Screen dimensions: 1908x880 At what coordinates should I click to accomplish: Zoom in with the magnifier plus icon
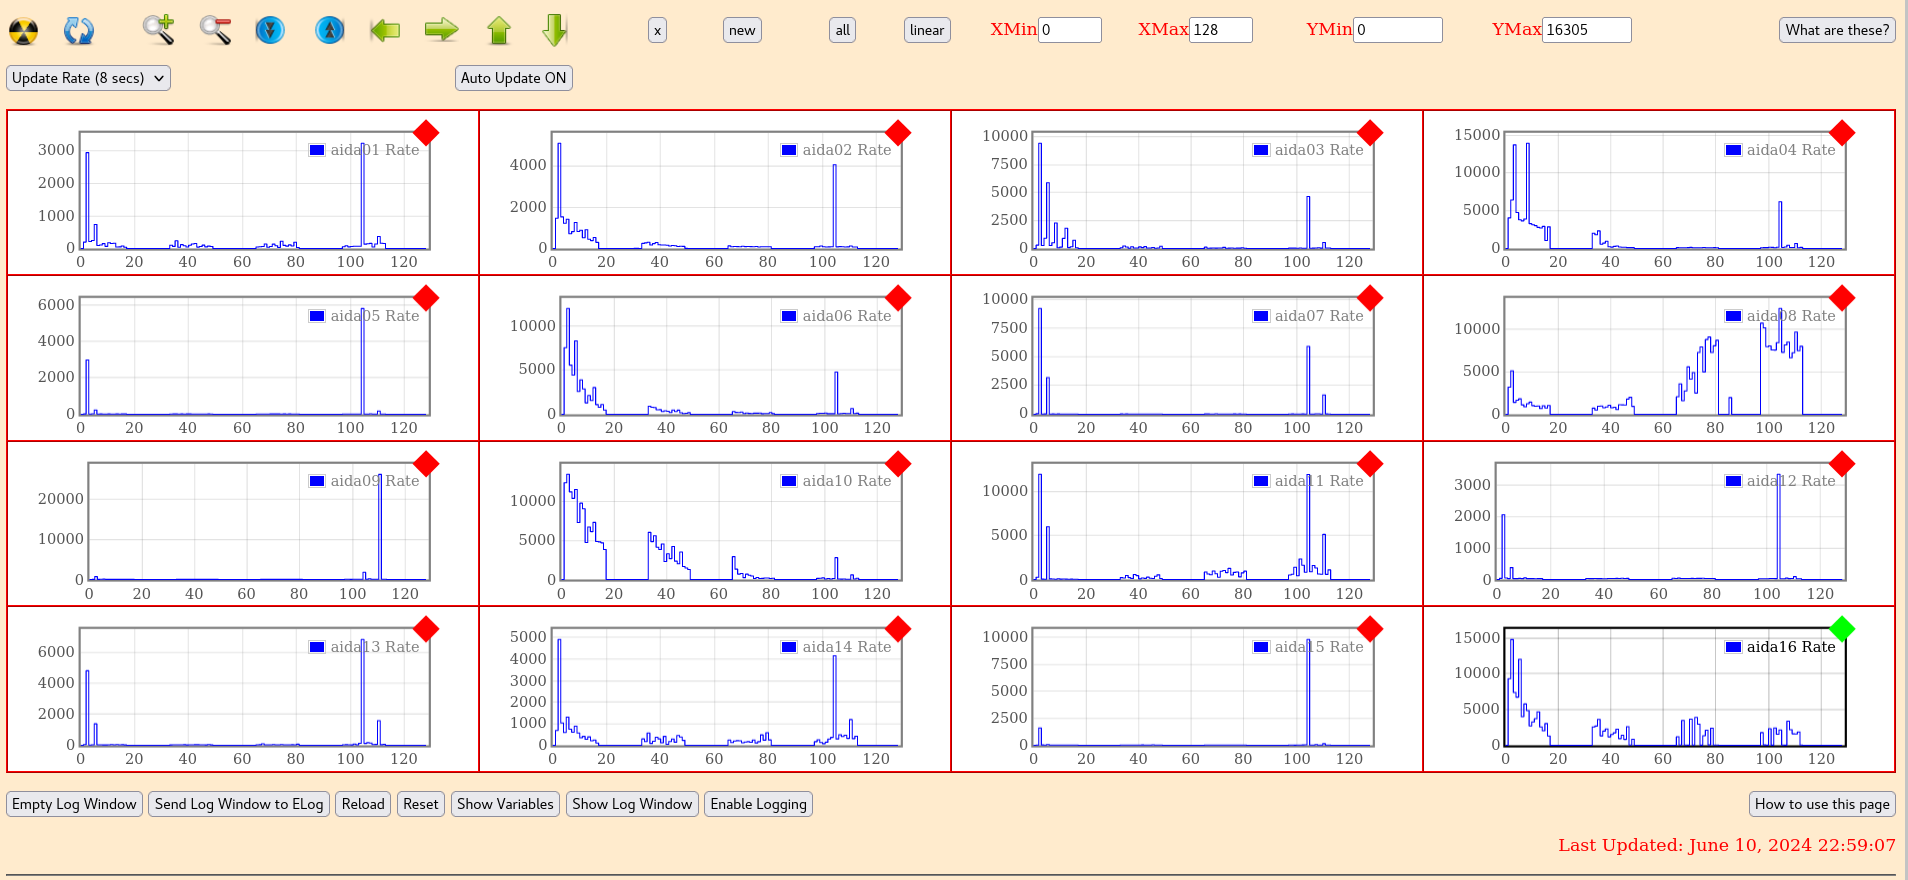coord(158,30)
